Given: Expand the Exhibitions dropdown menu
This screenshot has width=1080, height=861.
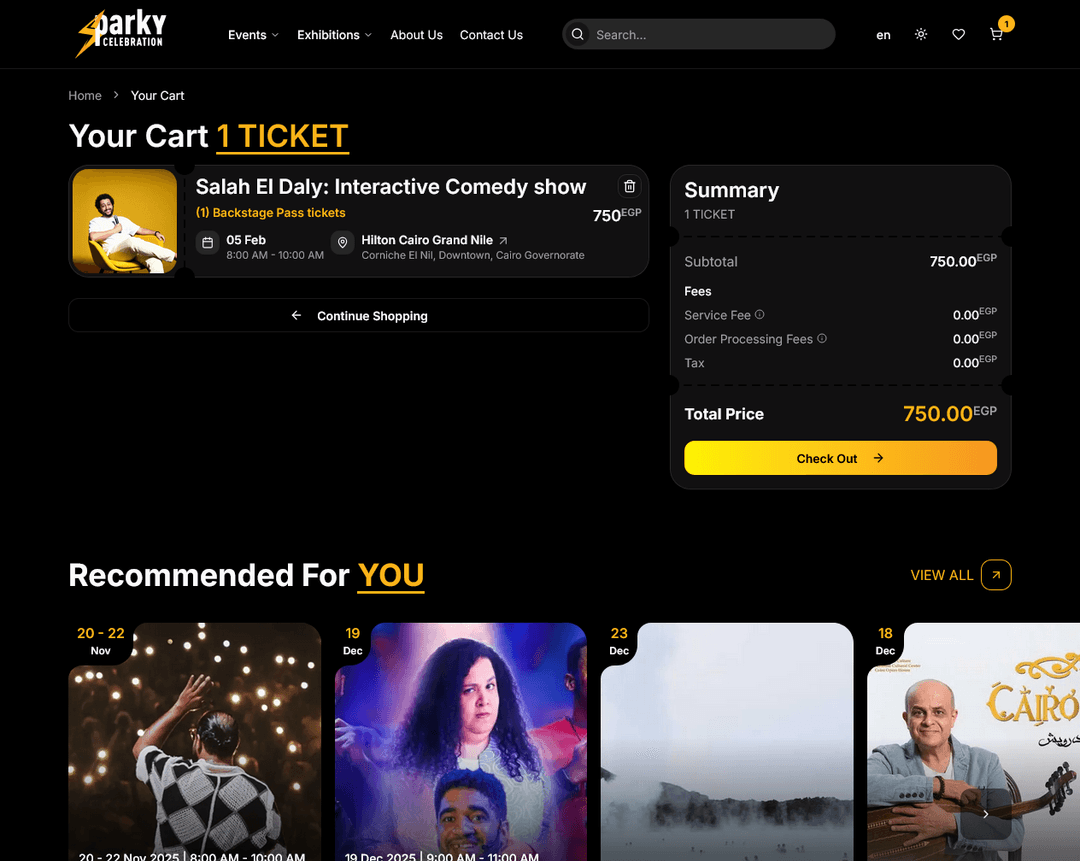Looking at the screenshot, I should [334, 34].
